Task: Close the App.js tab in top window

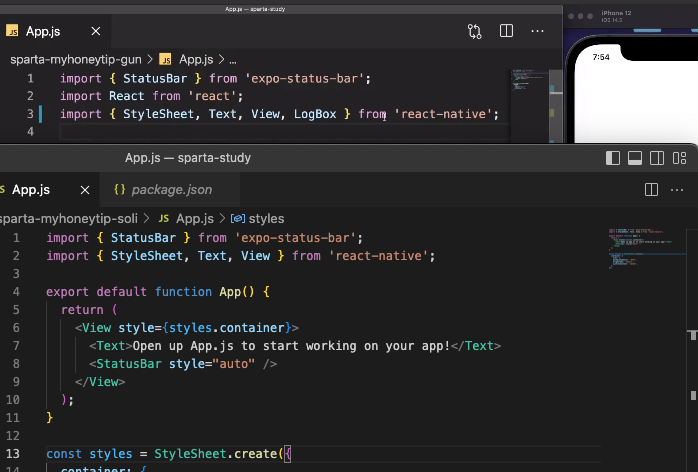Action: [95, 31]
